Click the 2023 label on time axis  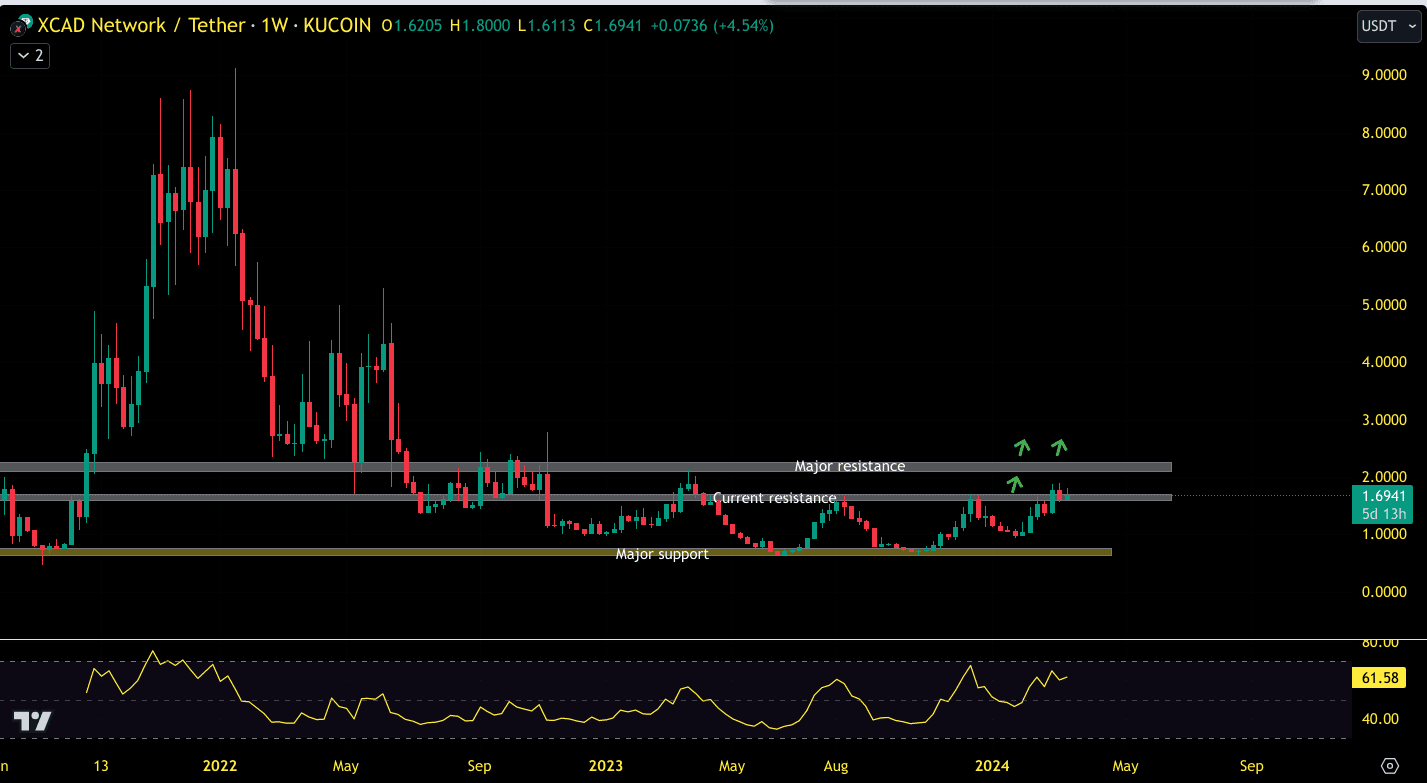click(605, 766)
